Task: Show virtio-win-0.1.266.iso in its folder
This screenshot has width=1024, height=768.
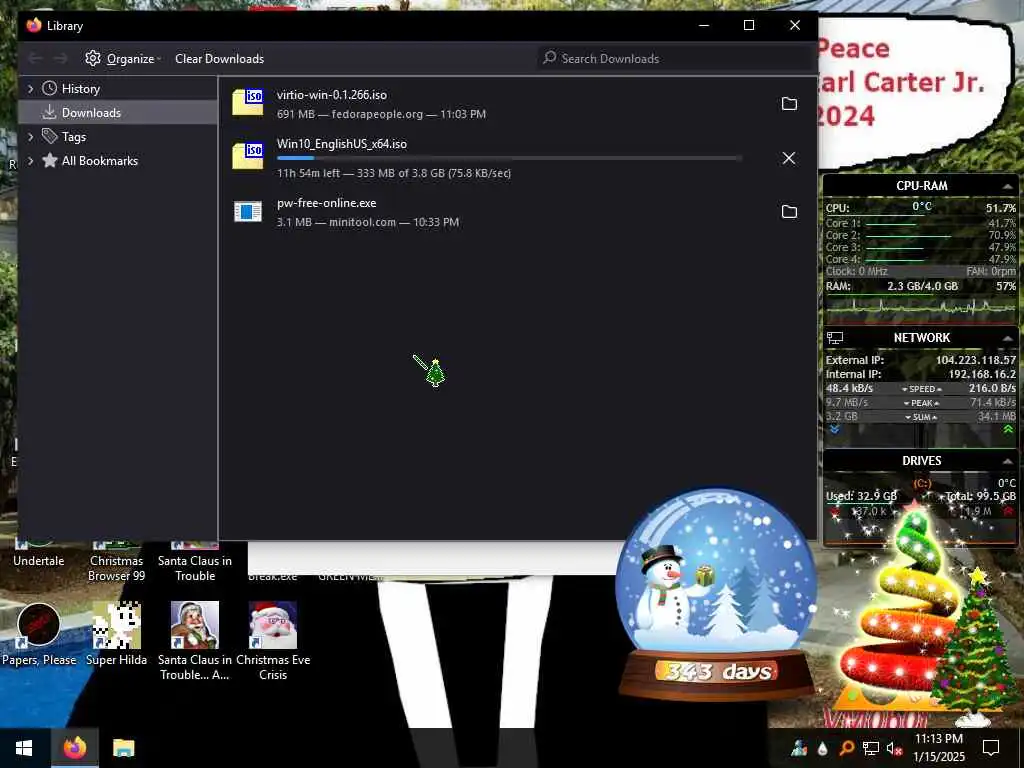Action: 789,104
